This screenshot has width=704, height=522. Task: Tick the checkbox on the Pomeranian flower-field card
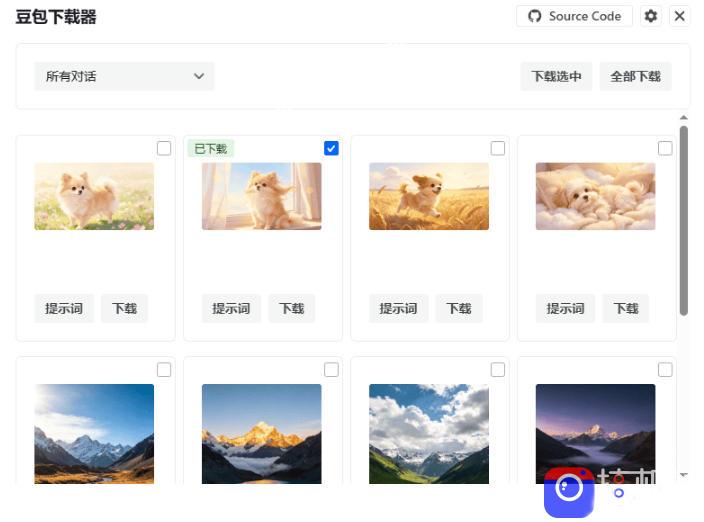[164, 148]
